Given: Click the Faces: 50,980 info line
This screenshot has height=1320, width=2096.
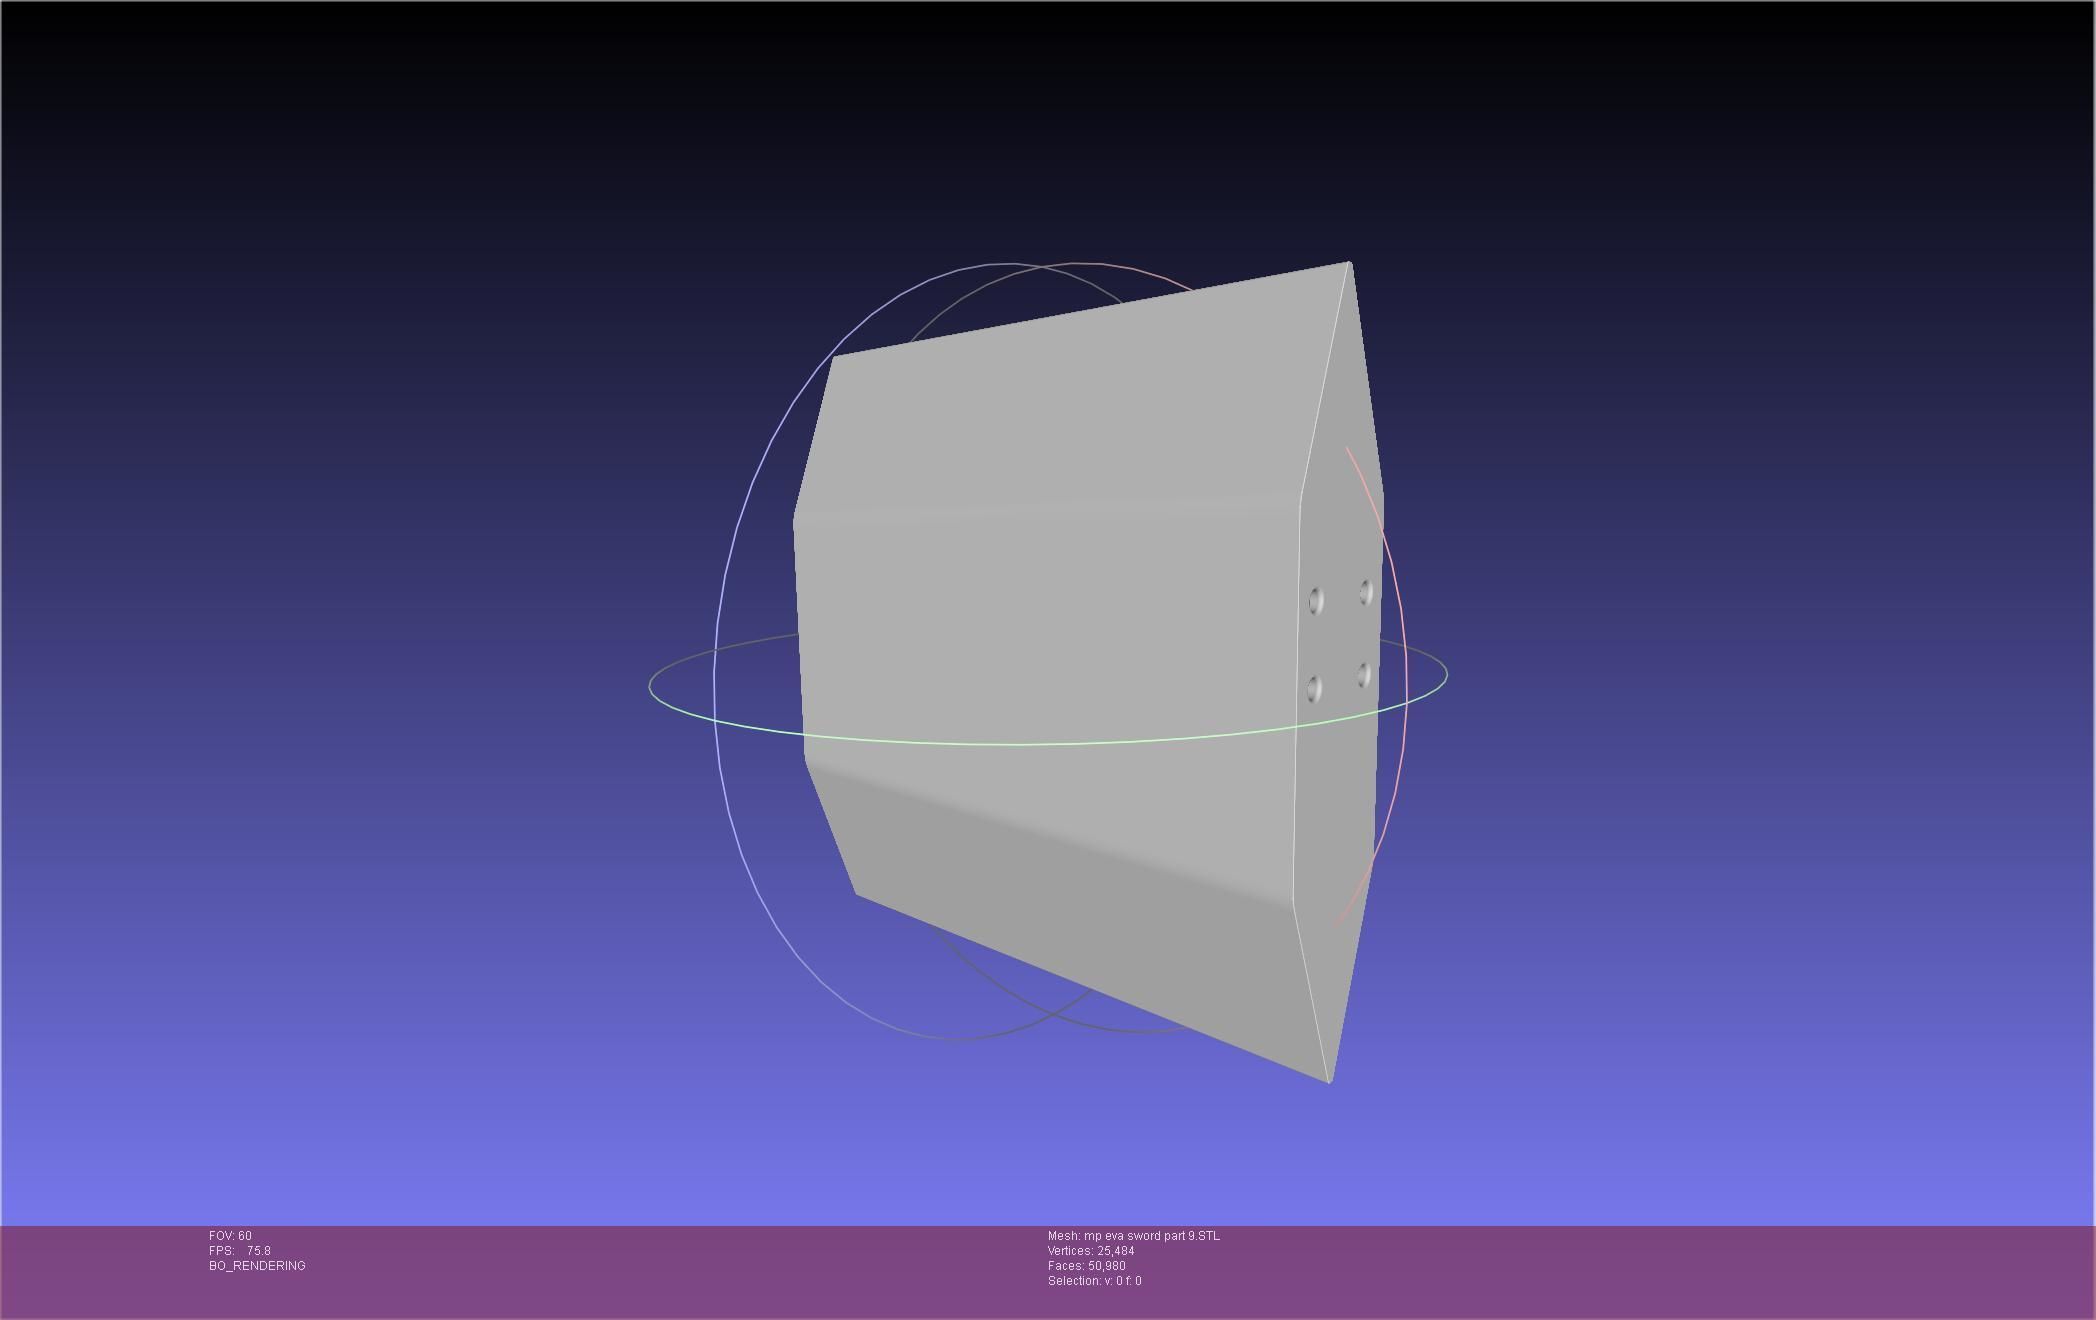Looking at the screenshot, I should (1086, 1266).
